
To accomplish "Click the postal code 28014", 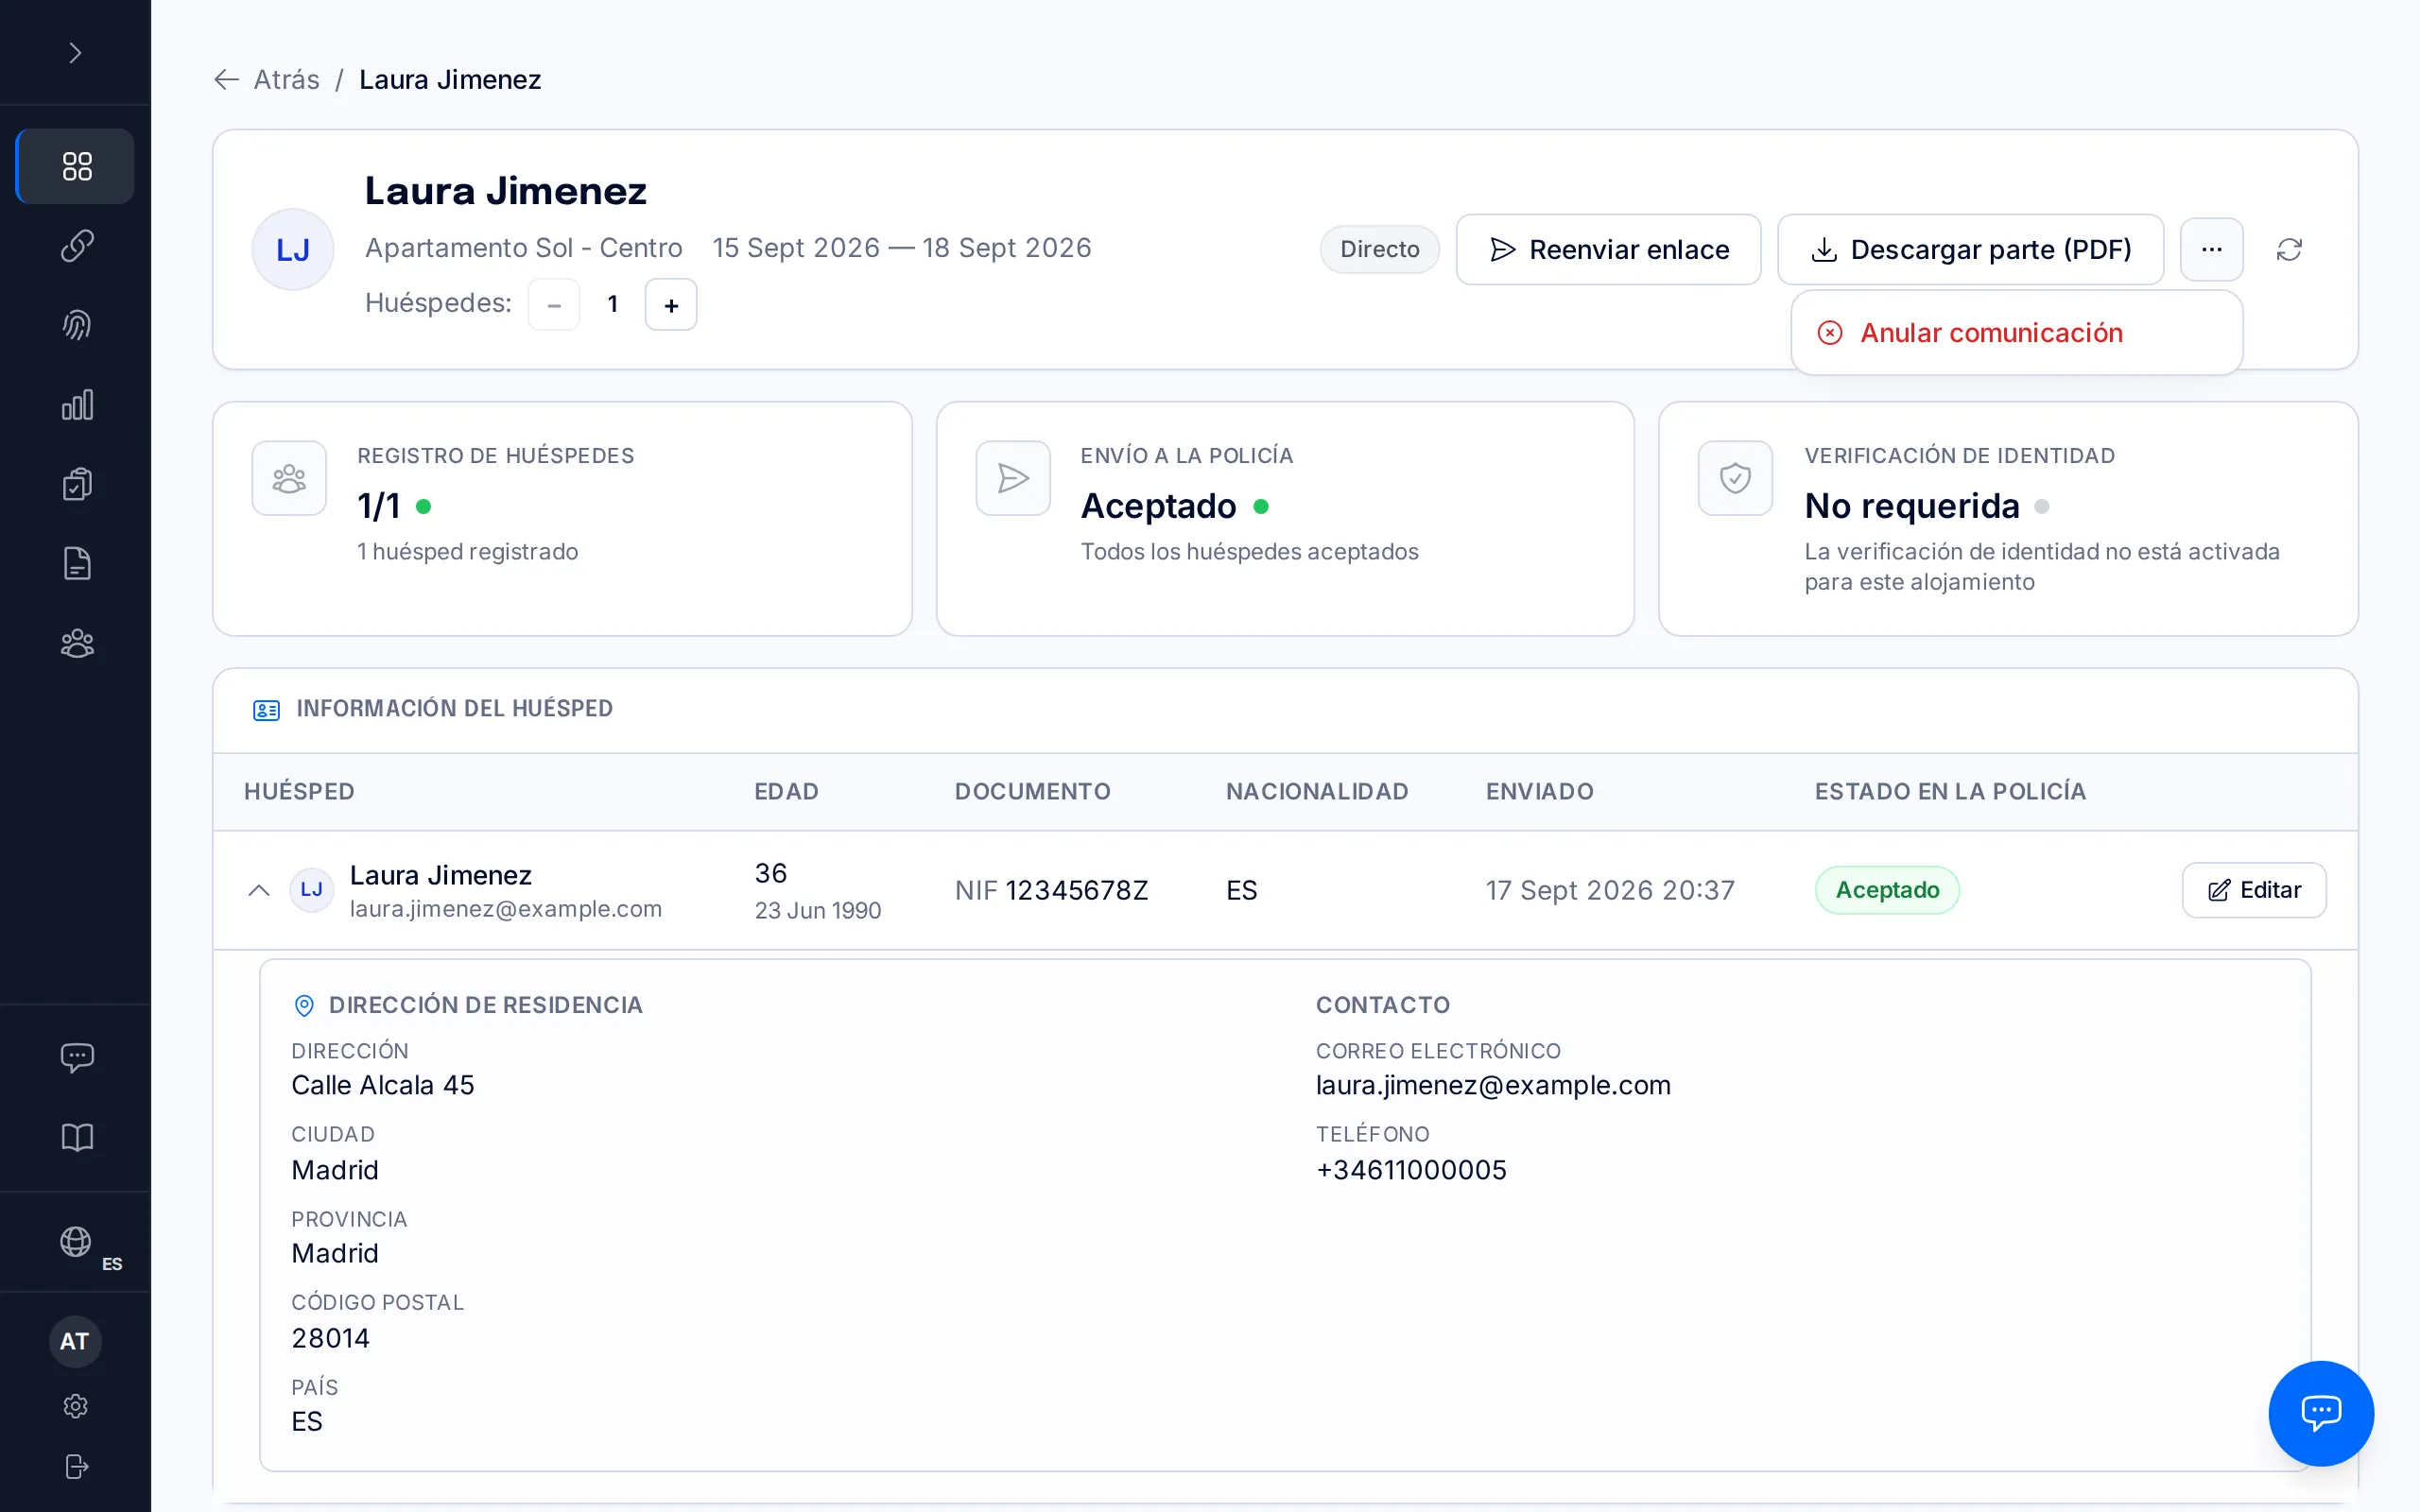I will (x=330, y=1338).
